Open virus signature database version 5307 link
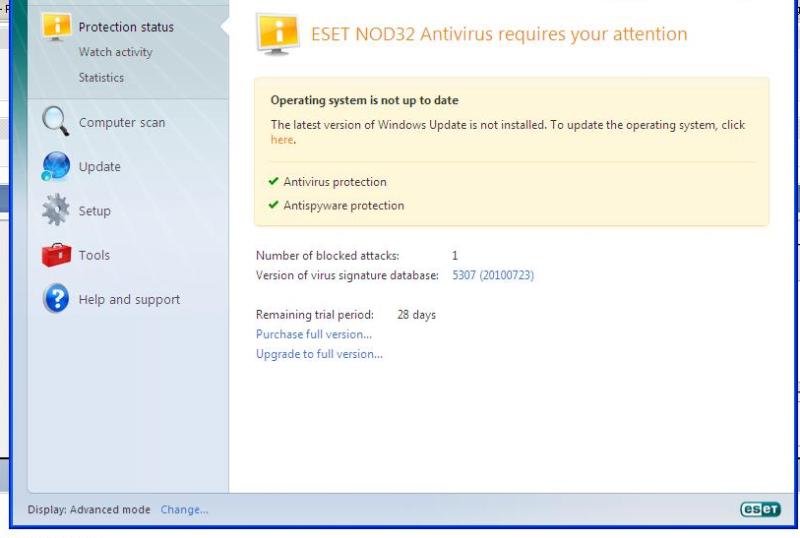This screenshot has width=800, height=538. click(x=493, y=275)
